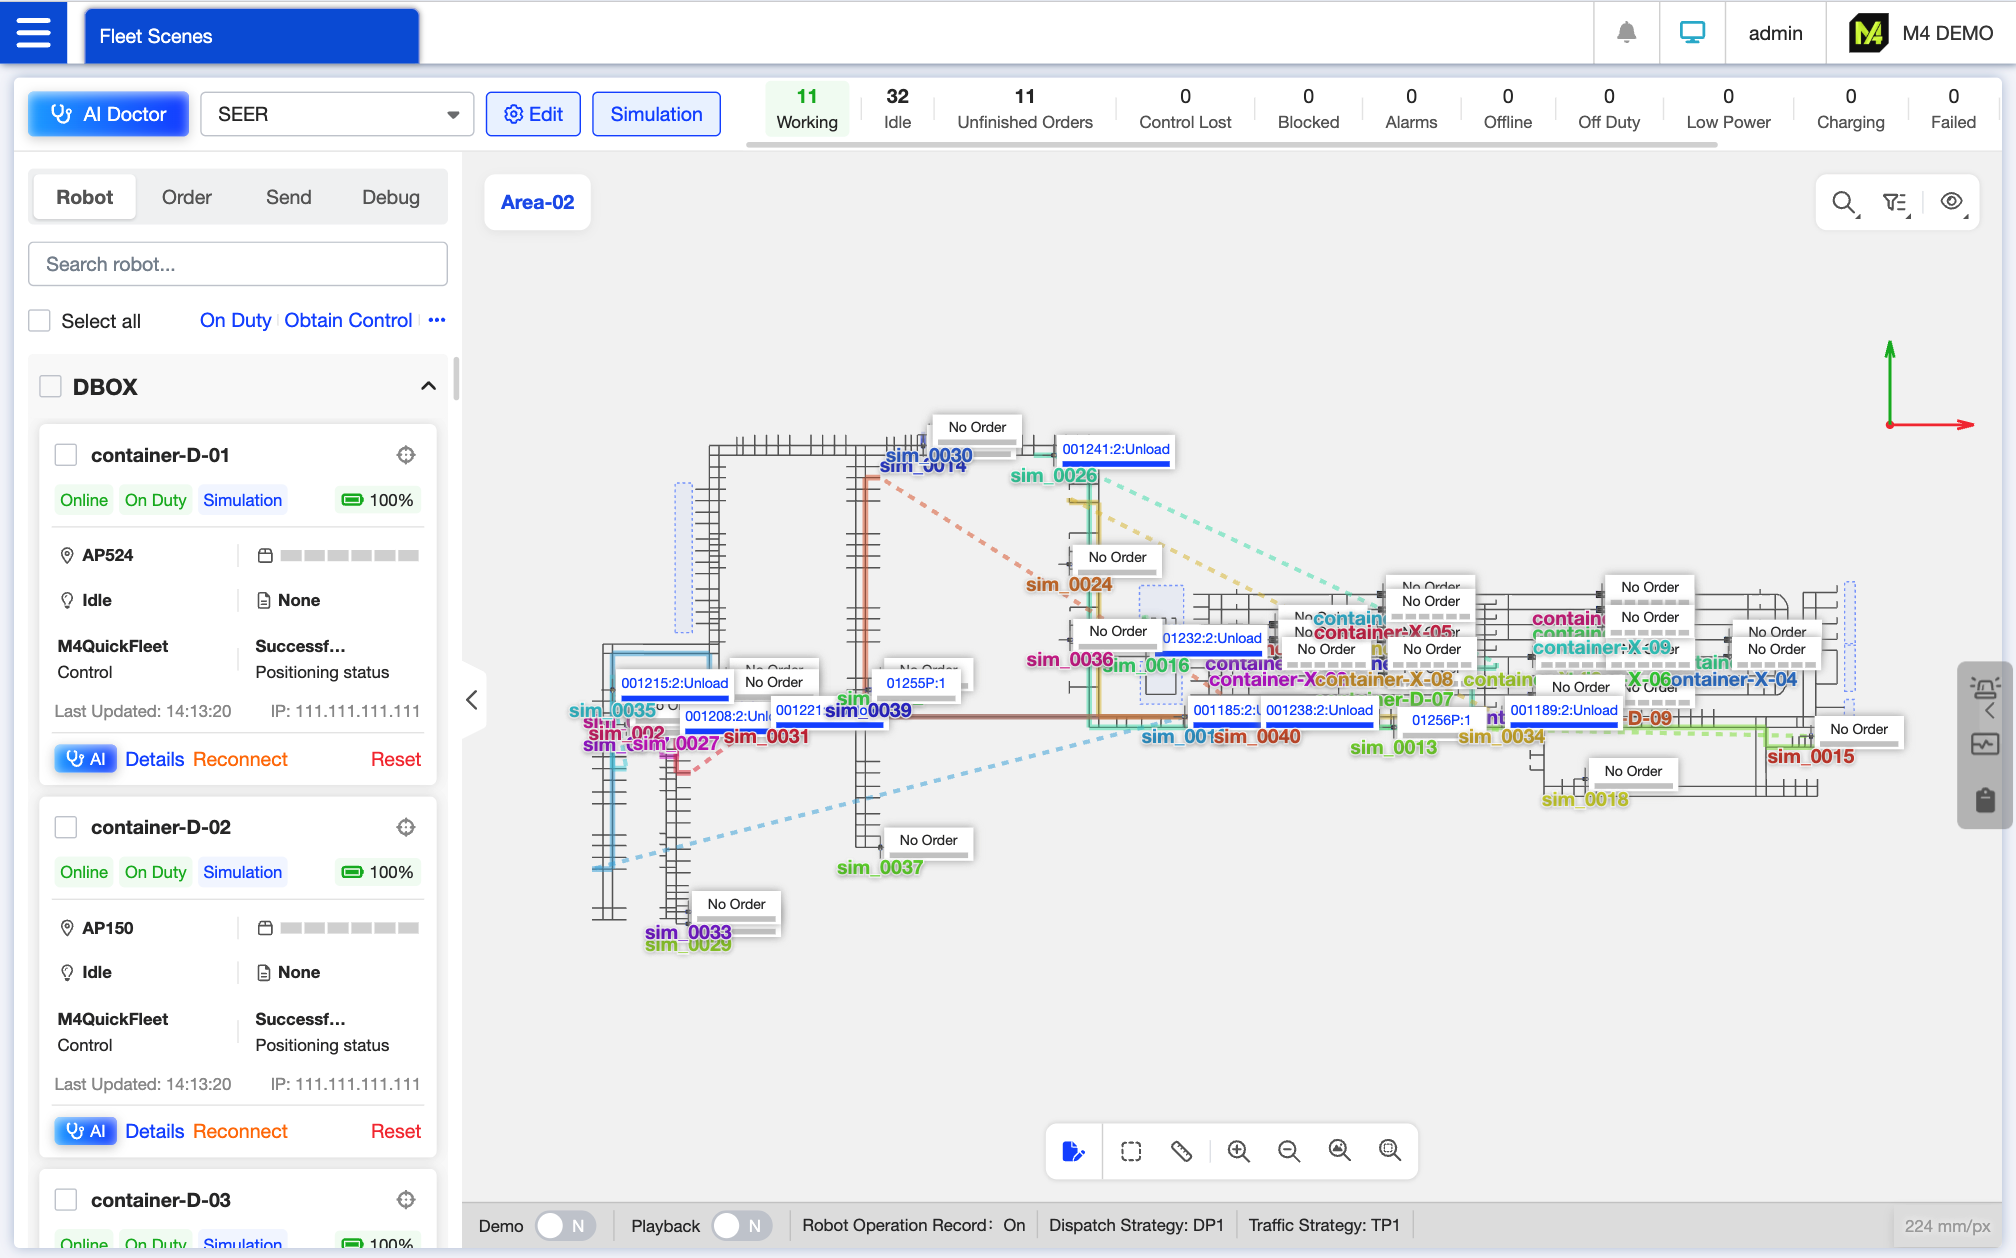The height and width of the screenshot is (1258, 2016).
Task: Open the monitor display icon
Action: pos(1692,33)
